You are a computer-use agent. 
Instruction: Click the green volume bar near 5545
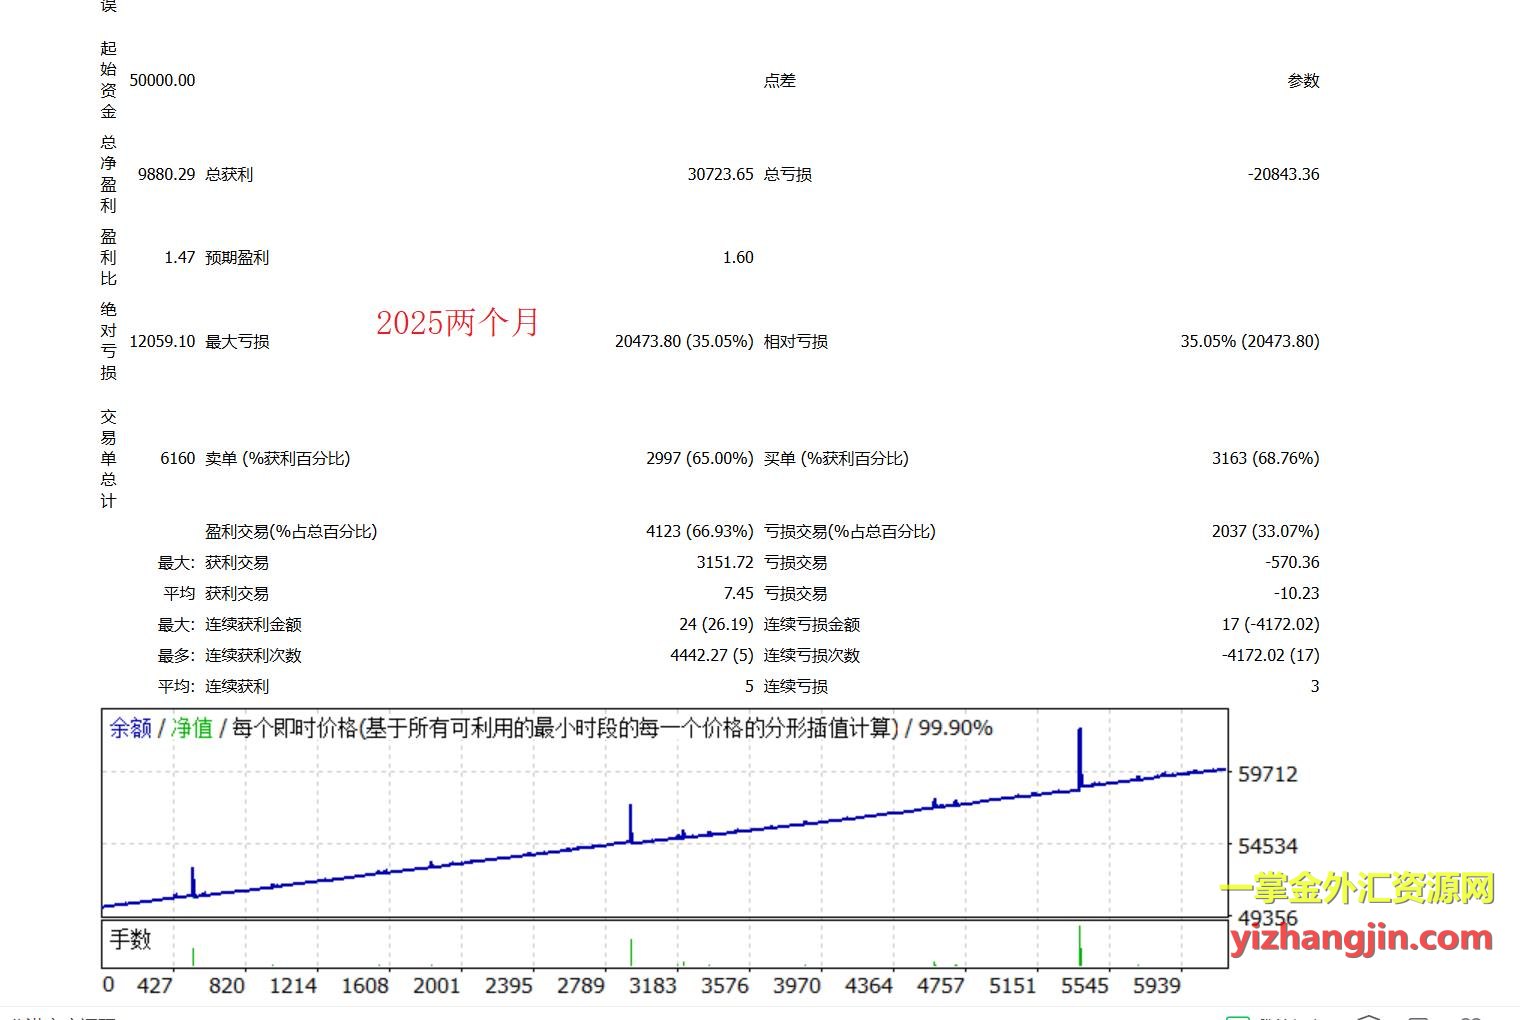pyautogui.click(x=1080, y=946)
